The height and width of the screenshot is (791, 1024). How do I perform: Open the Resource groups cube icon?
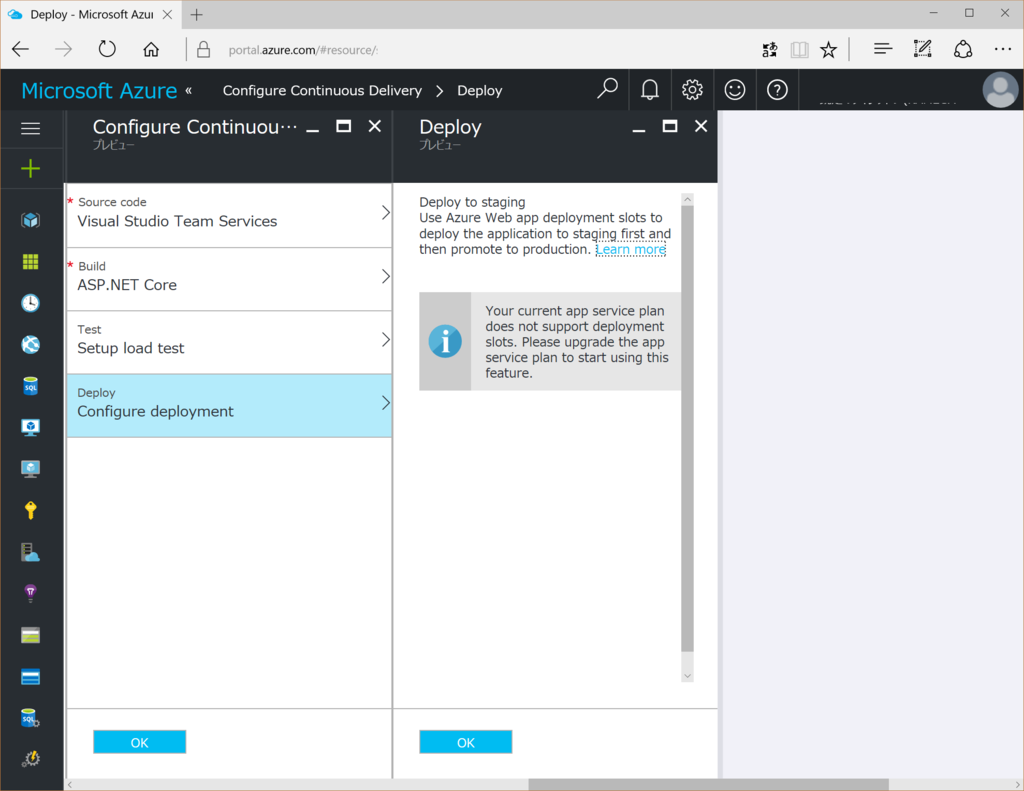pyautogui.click(x=31, y=220)
